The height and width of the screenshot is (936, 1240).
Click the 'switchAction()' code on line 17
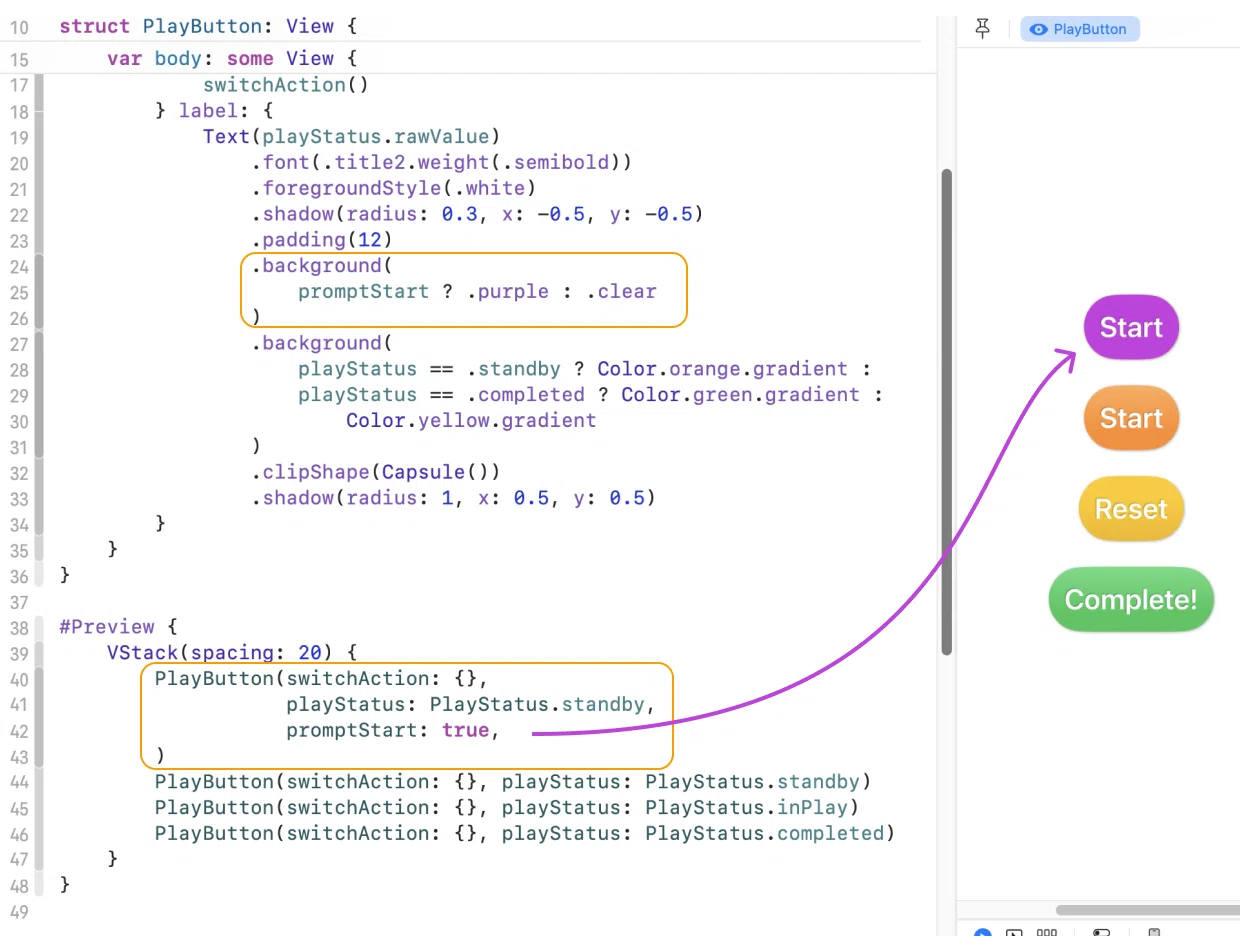286,85
